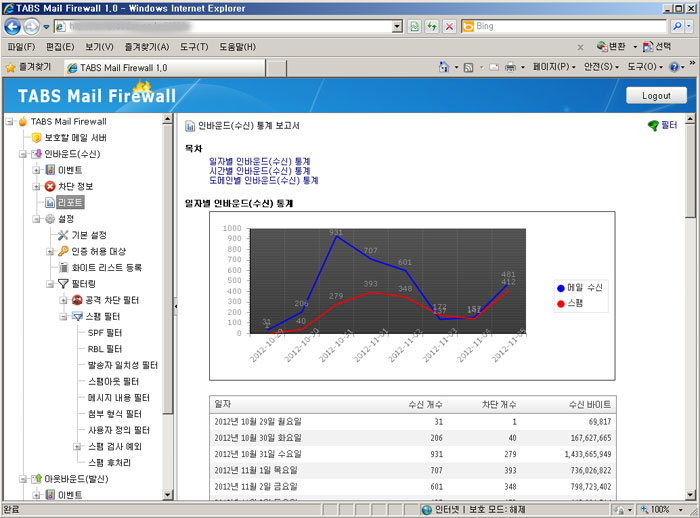The width and height of the screenshot is (700, 518).
Task: Select RBL 필터 in the tree
Action: pos(105,349)
